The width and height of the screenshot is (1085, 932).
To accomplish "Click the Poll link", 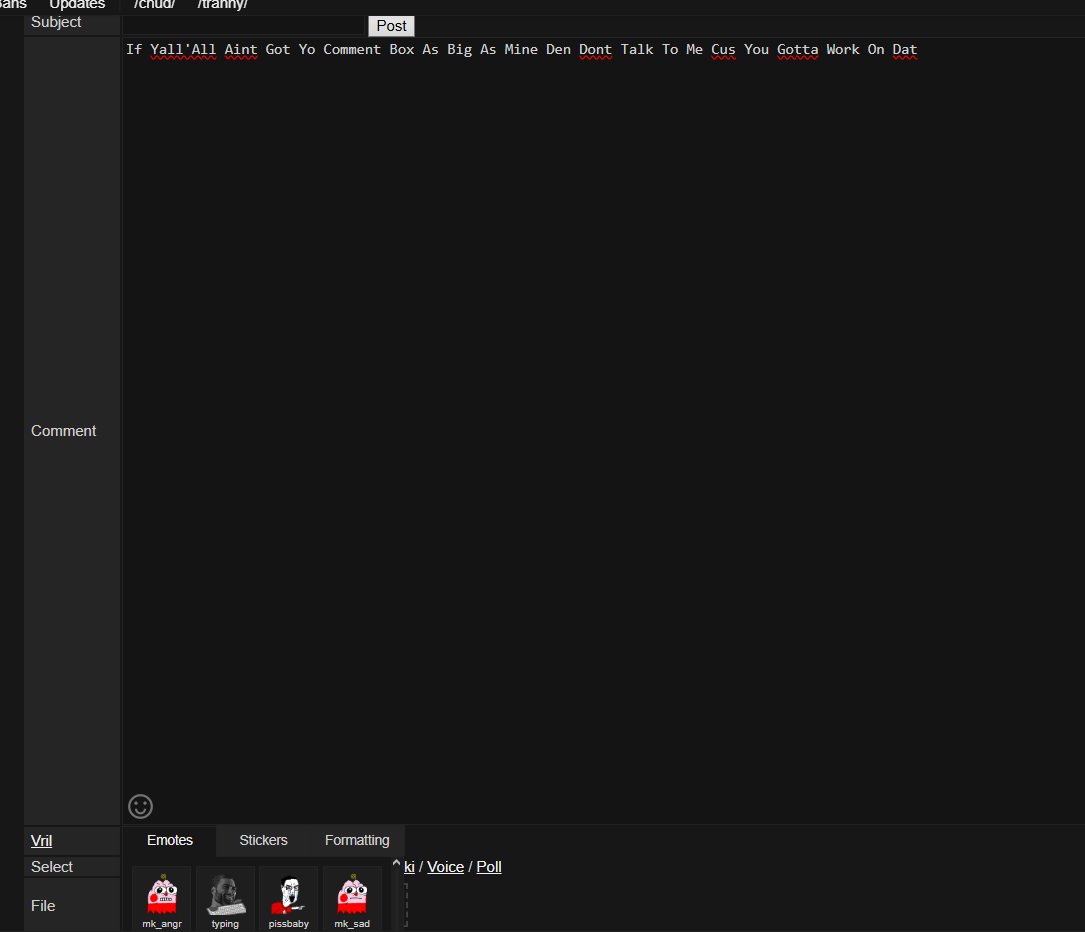I will 489,867.
